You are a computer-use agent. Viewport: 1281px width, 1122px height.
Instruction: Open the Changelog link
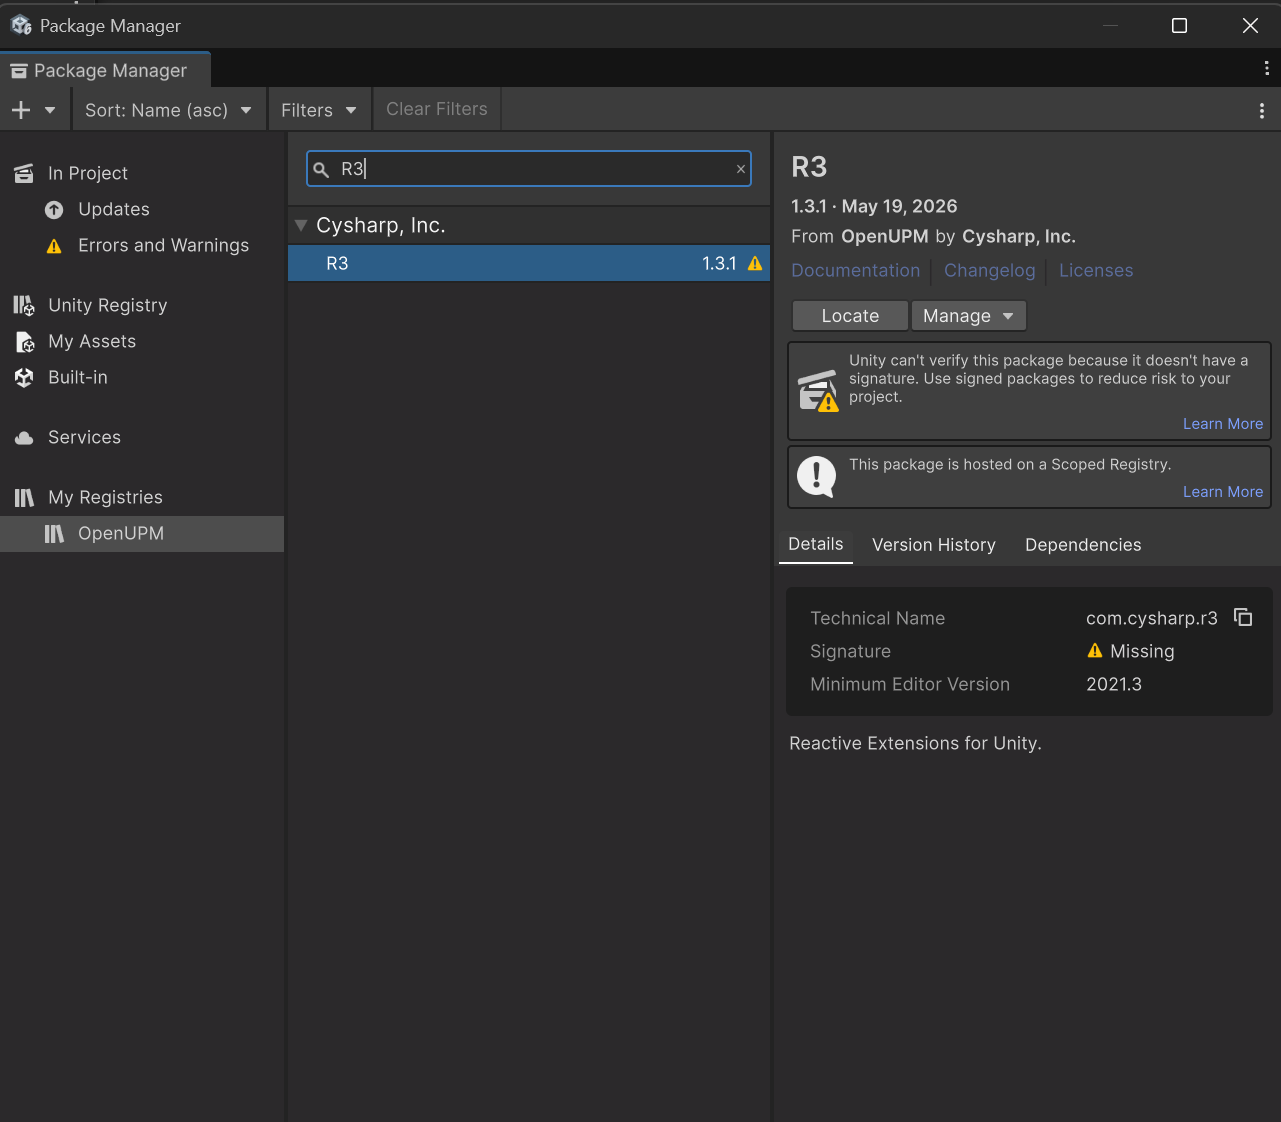pos(989,270)
